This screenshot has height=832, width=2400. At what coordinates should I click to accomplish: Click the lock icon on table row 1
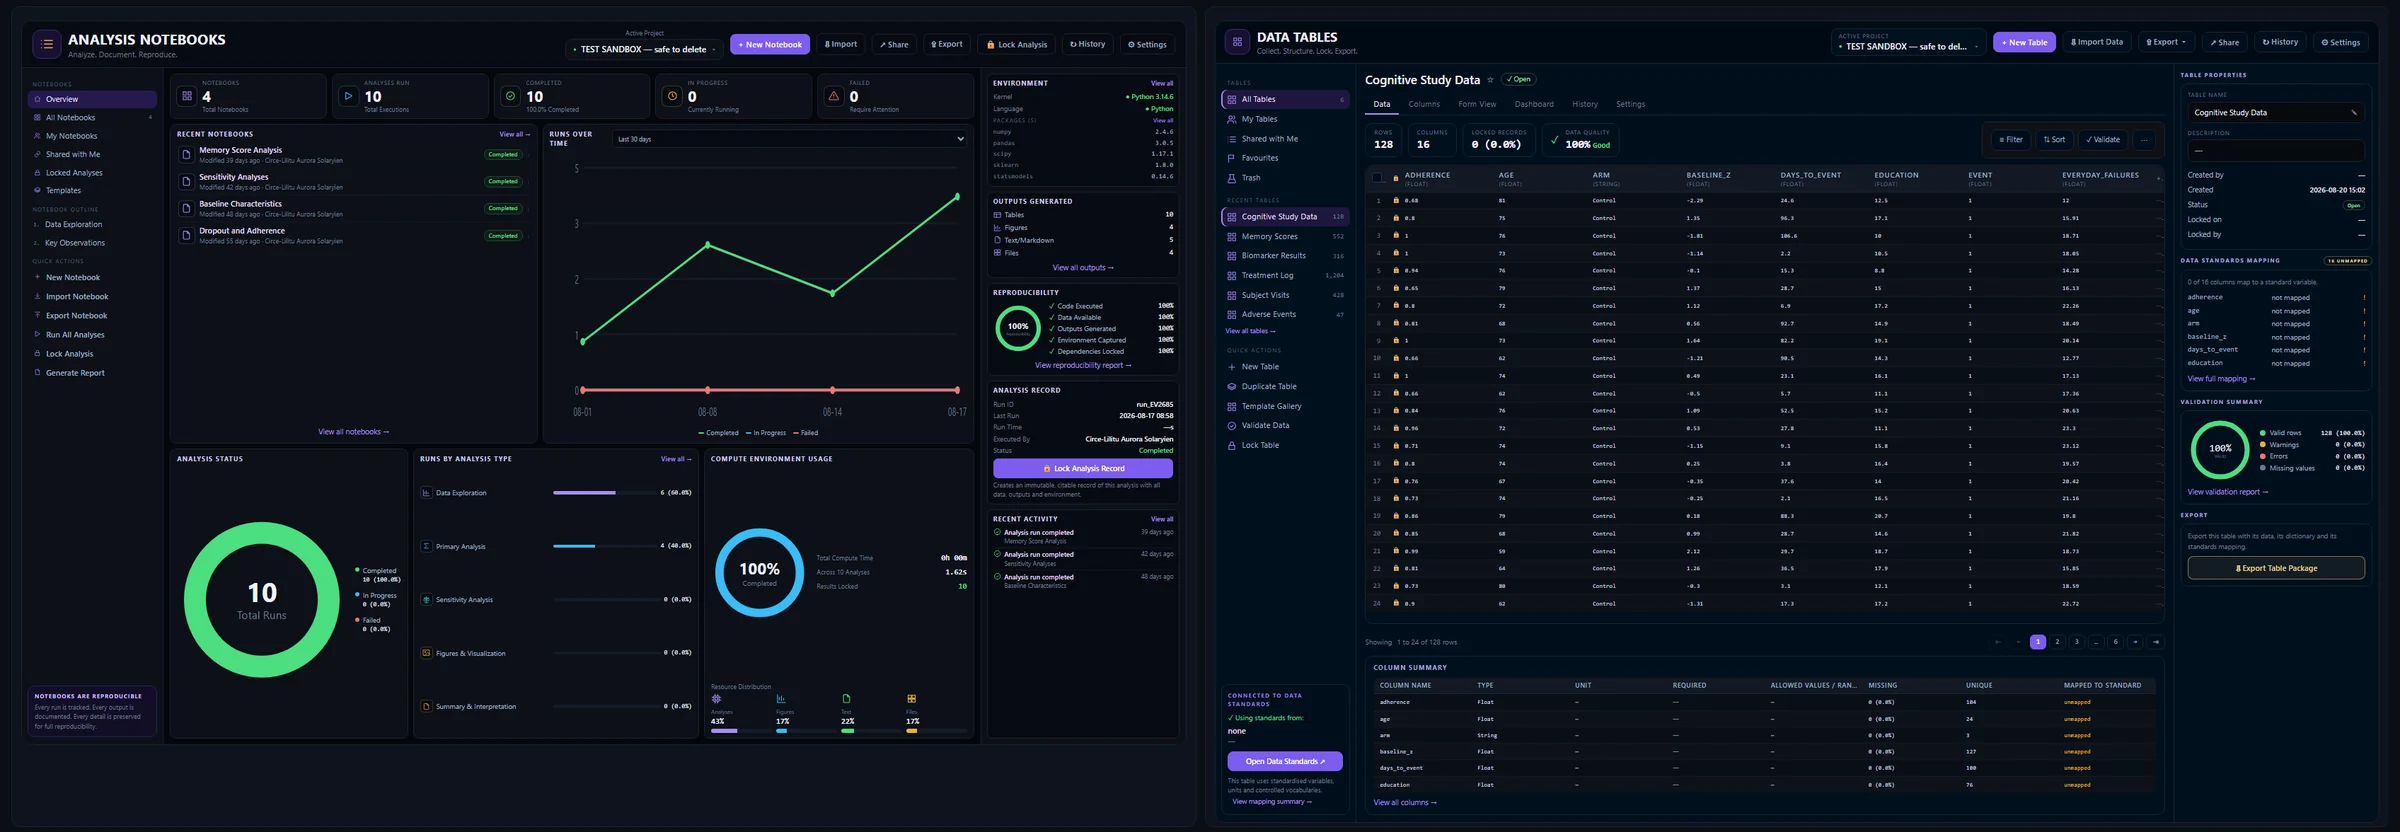coord(1396,201)
